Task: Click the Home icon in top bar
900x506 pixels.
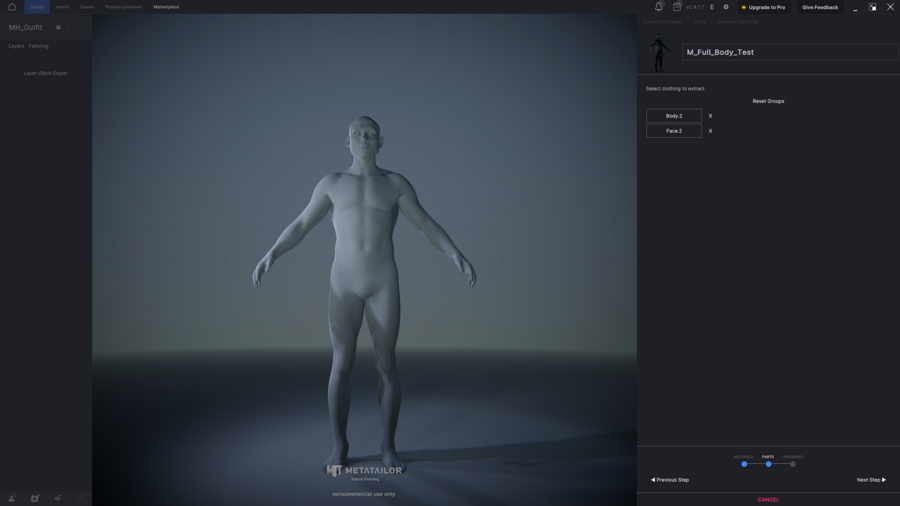Action: click(12, 7)
